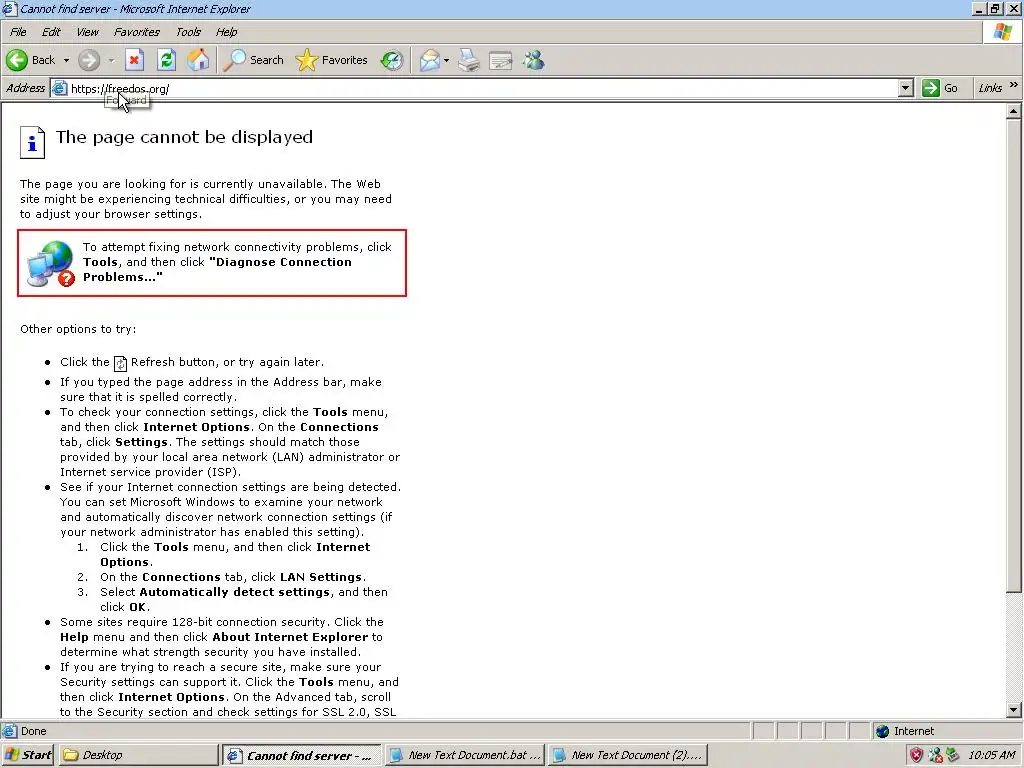Click the red security shield tray icon
The width and height of the screenshot is (1024, 768).
[x=916, y=755]
